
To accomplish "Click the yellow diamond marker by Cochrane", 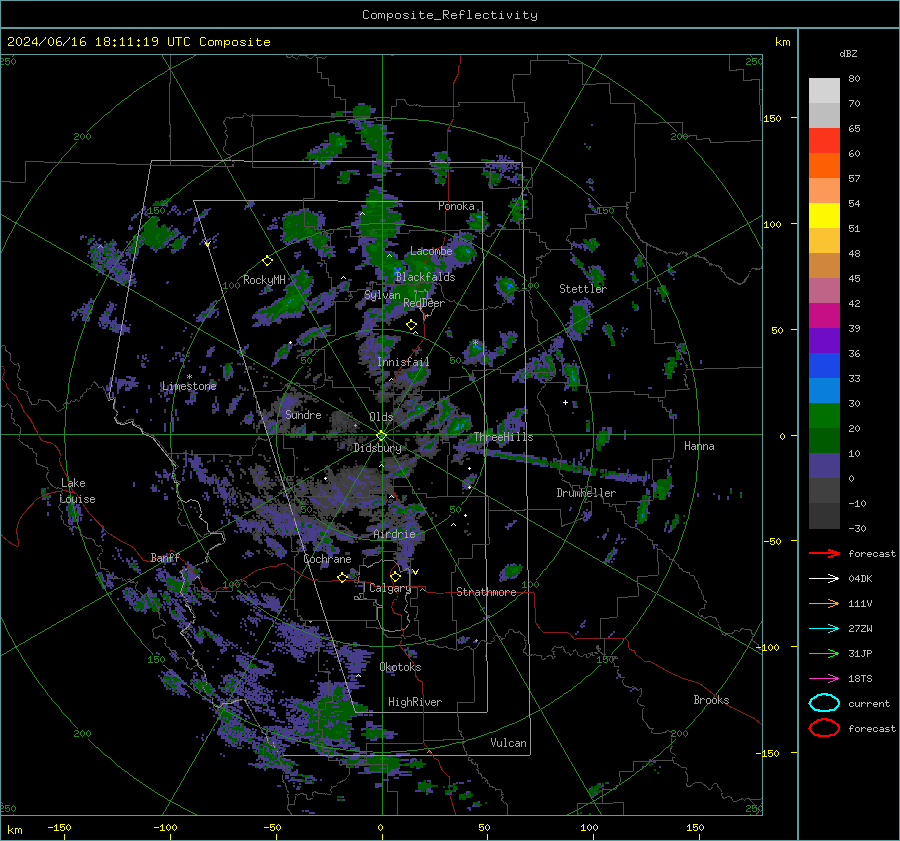I will point(342,577).
